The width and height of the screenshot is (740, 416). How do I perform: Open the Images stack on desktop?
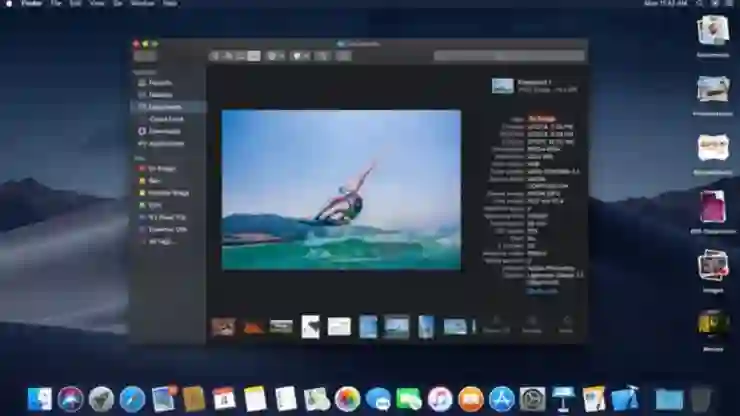point(713,270)
